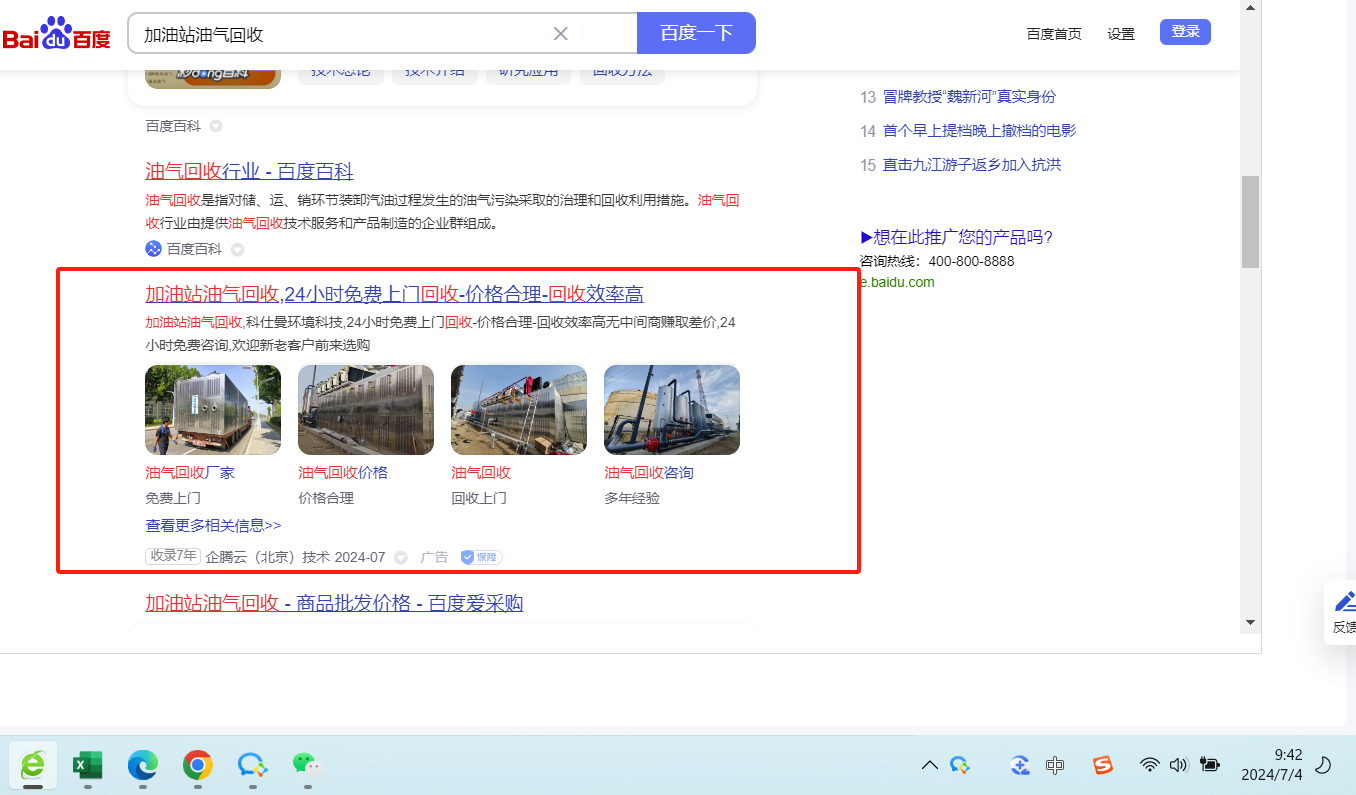Click the 油气回收厂家 truck thumbnail image
The width and height of the screenshot is (1356, 795).
(x=213, y=410)
